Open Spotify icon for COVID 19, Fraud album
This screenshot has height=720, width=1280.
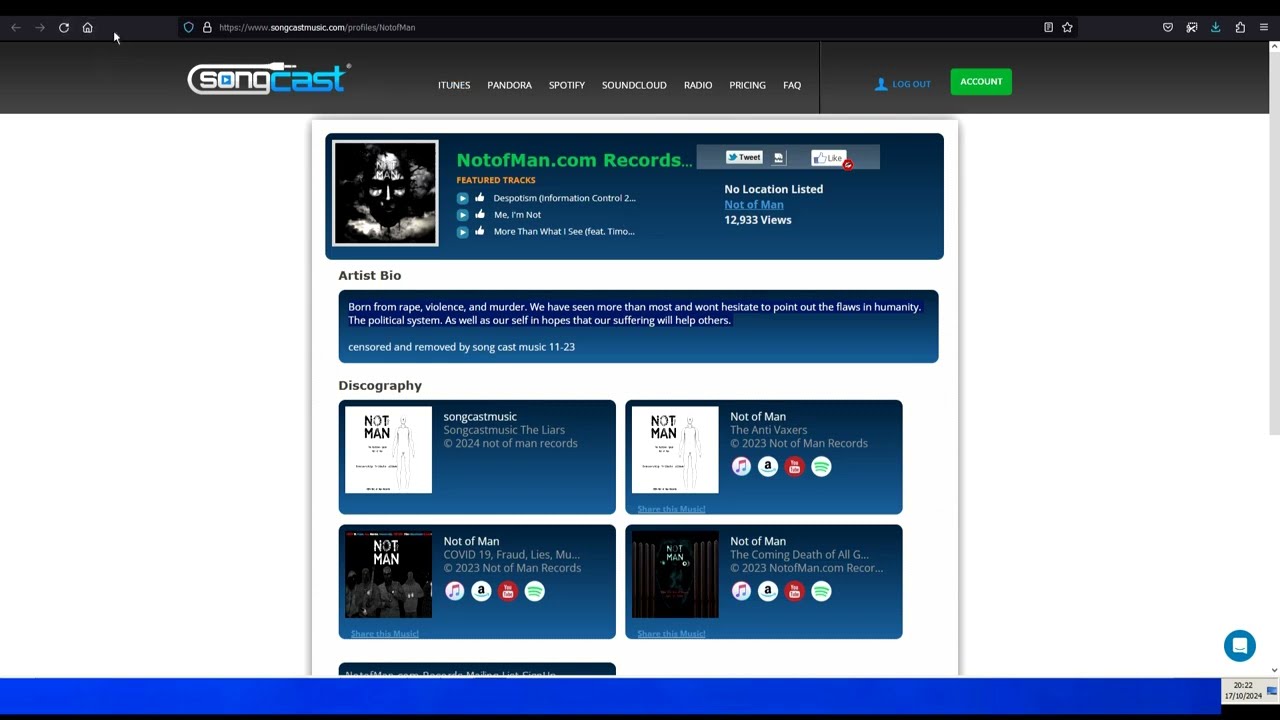[x=535, y=591]
